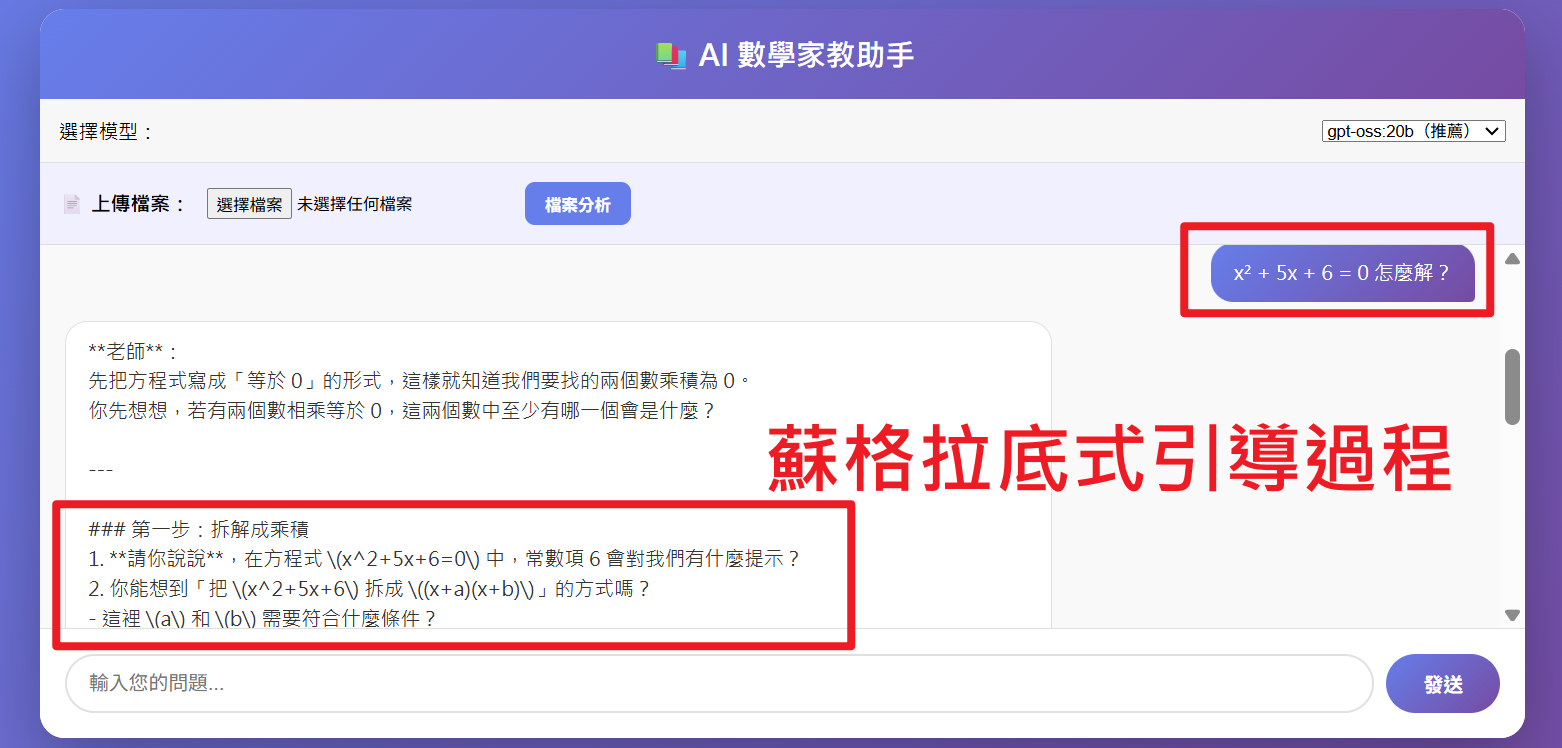
Task: Click the AI tutor book logo icon
Action: click(x=671, y=58)
